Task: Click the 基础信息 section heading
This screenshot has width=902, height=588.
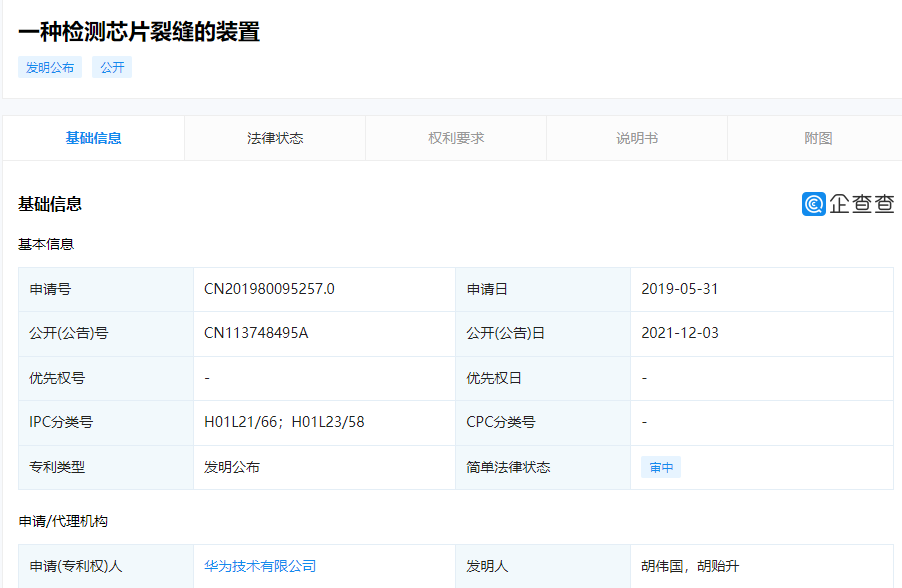Action: point(49,204)
